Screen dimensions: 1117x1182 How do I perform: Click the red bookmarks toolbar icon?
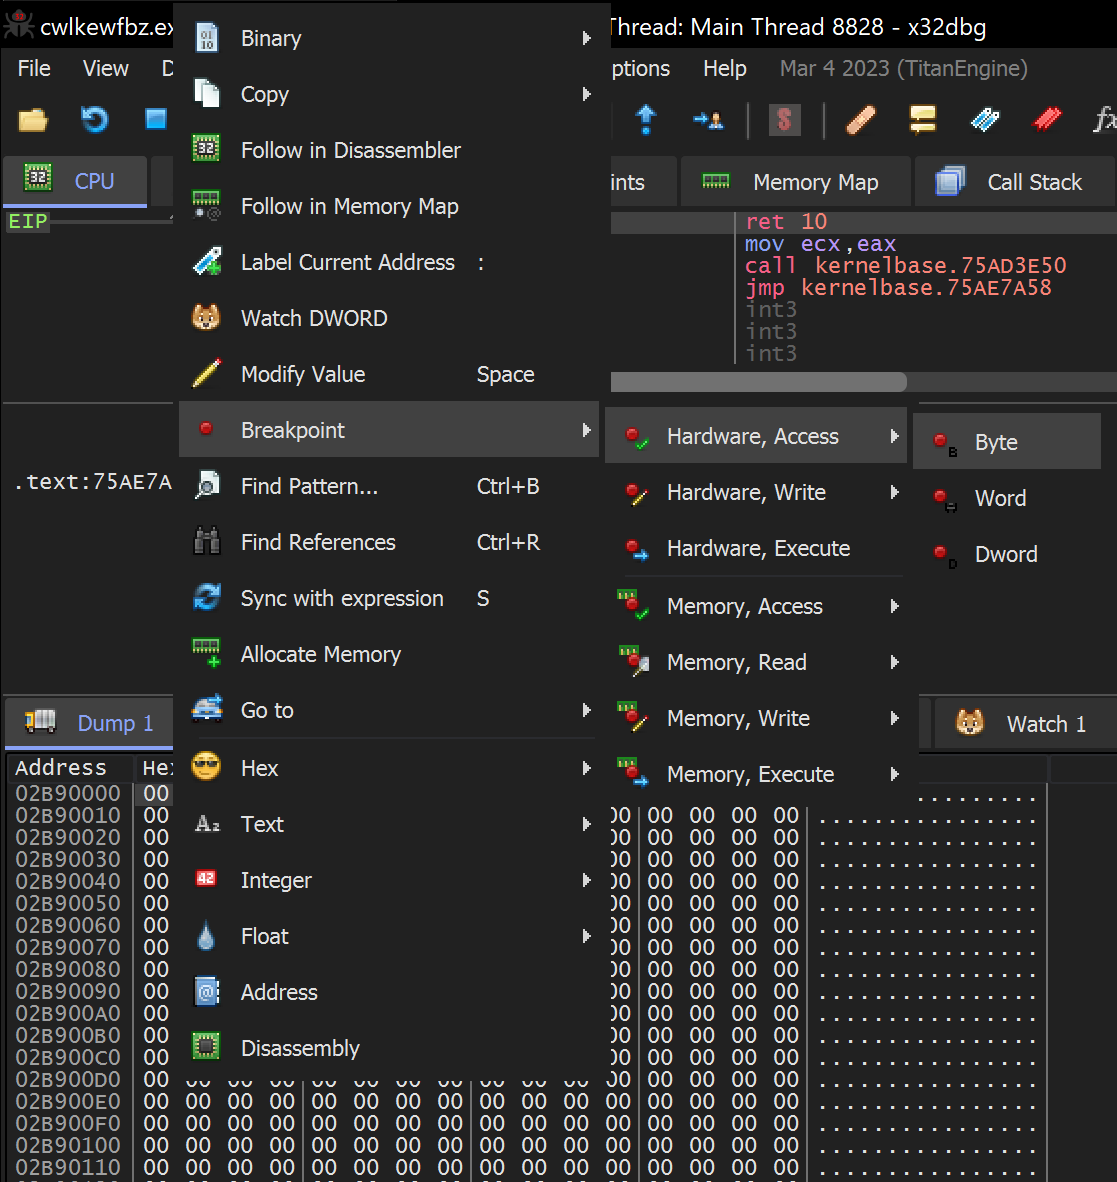tap(1047, 118)
